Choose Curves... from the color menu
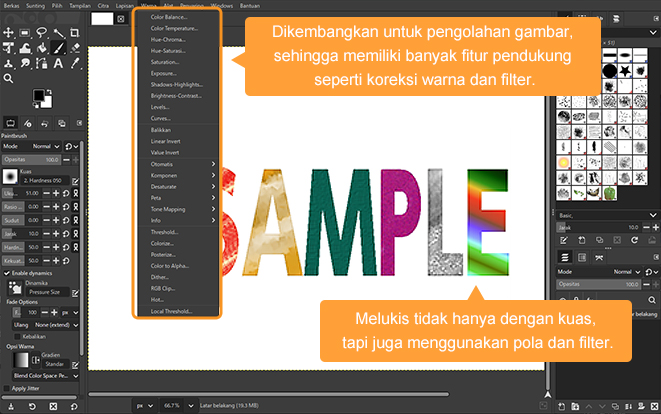 click(x=163, y=118)
